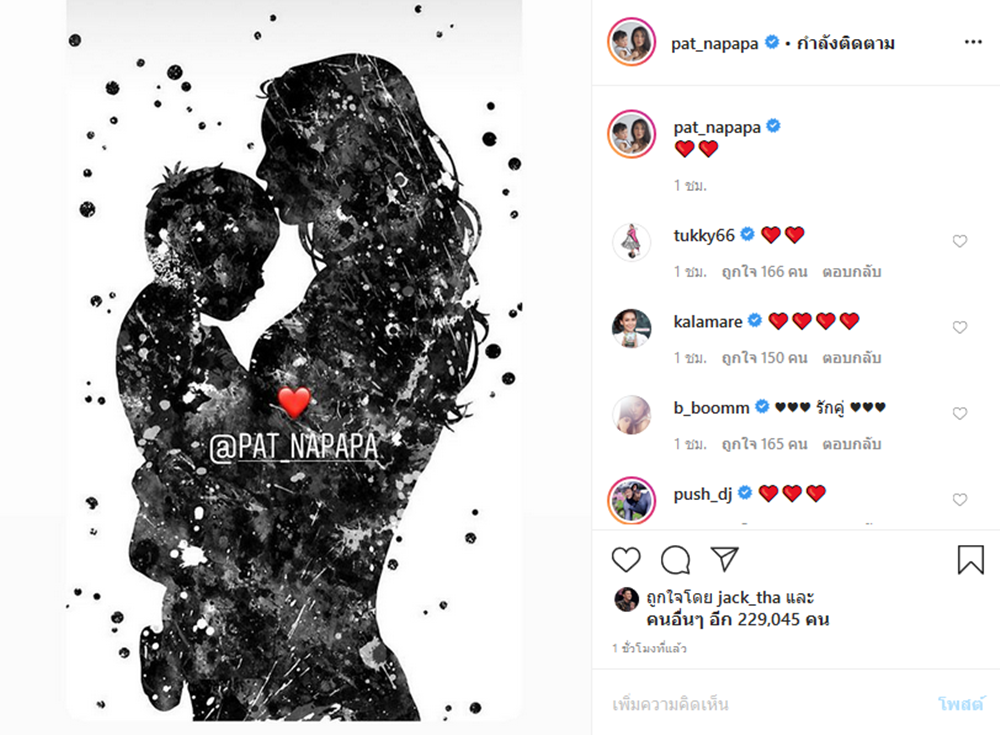
Task: Focus the เพิ่มความคิดเห็น comment field
Action: point(765,704)
